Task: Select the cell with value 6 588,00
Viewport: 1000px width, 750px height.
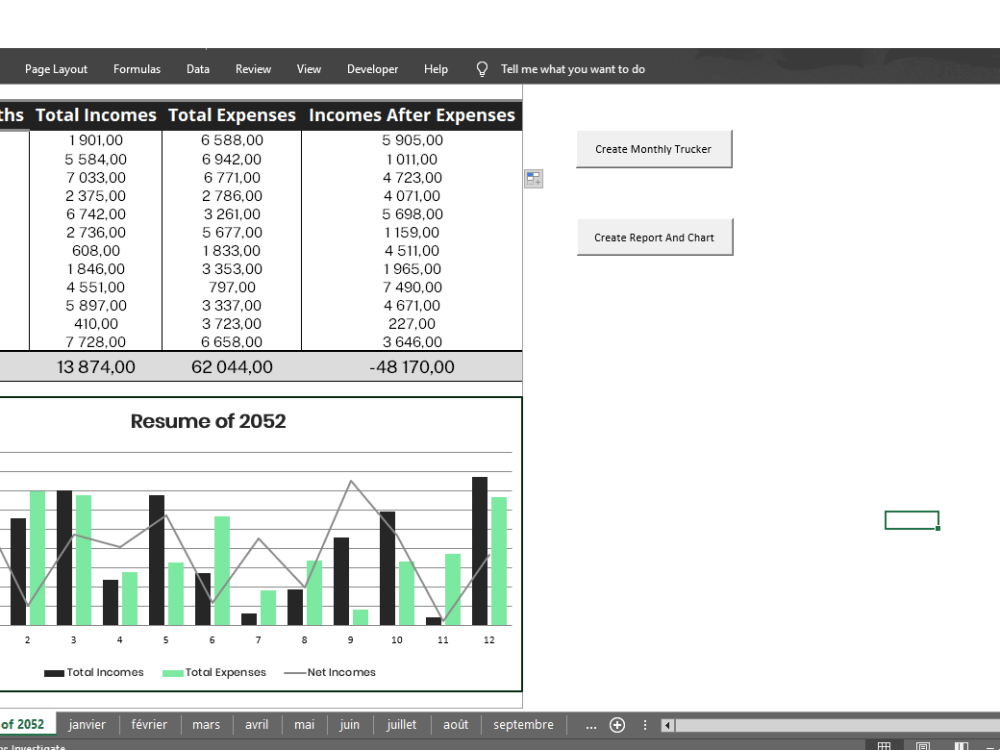Action: (x=232, y=140)
